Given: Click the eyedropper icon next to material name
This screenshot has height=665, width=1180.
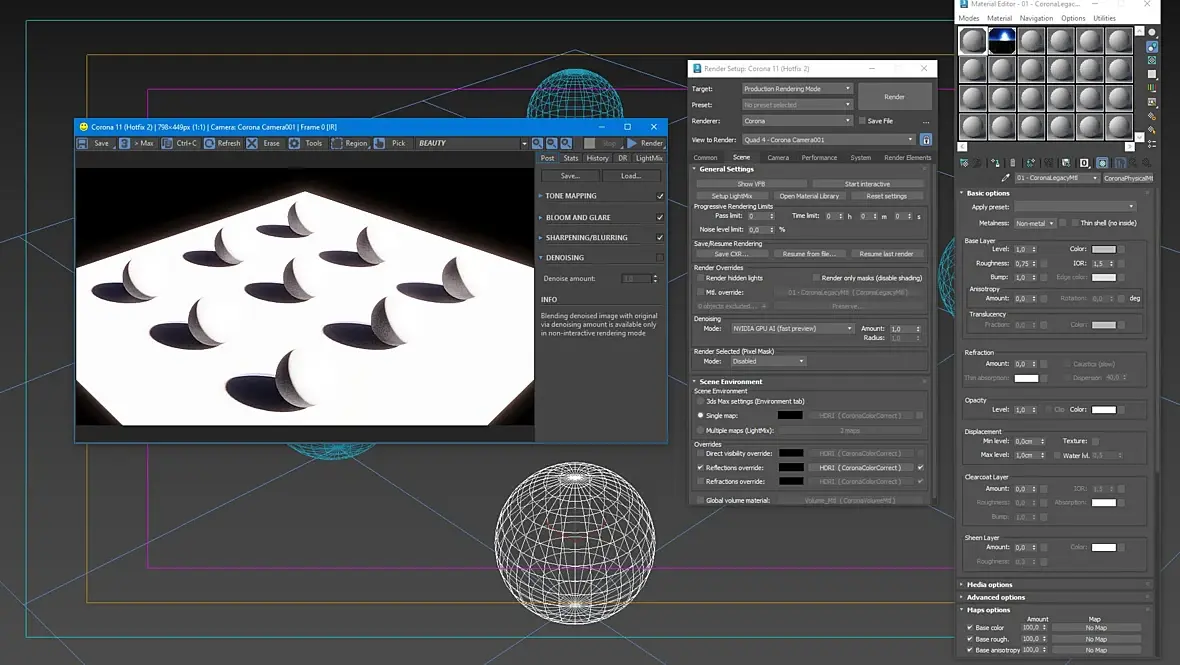Looking at the screenshot, I should point(1005,178).
